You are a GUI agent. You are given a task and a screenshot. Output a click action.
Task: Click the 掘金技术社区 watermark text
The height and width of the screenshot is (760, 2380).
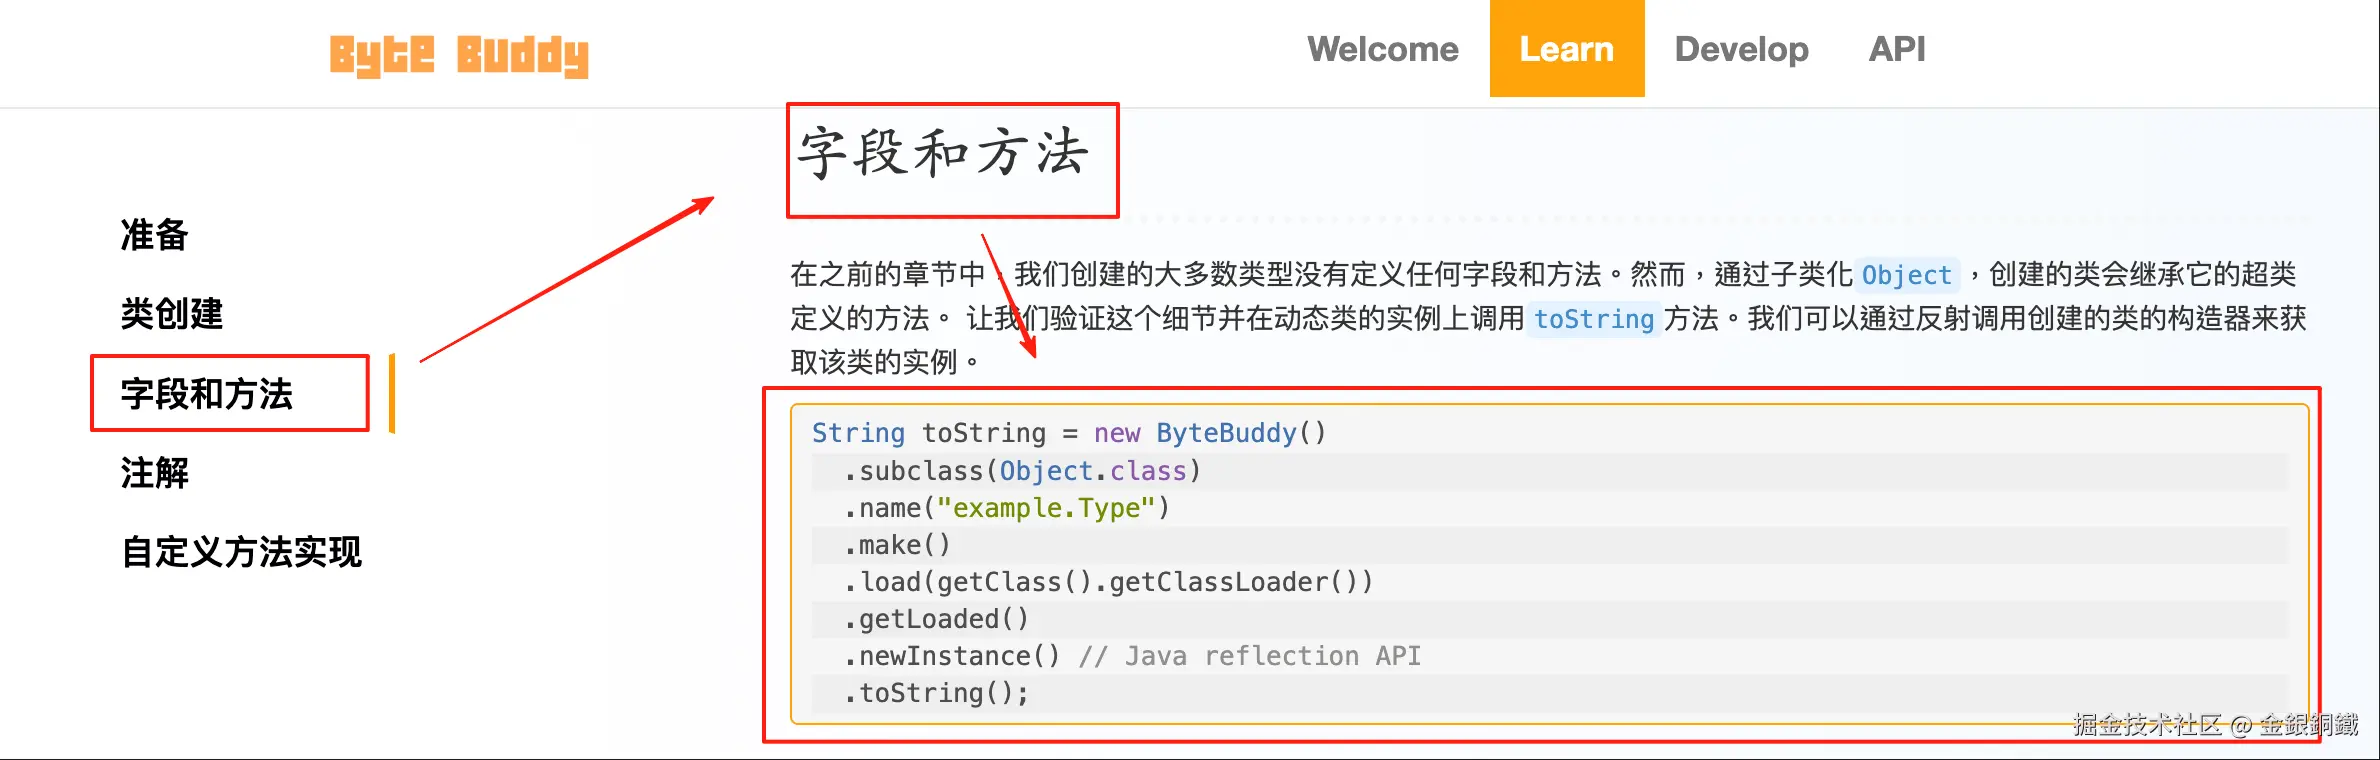click(2146, 725)
